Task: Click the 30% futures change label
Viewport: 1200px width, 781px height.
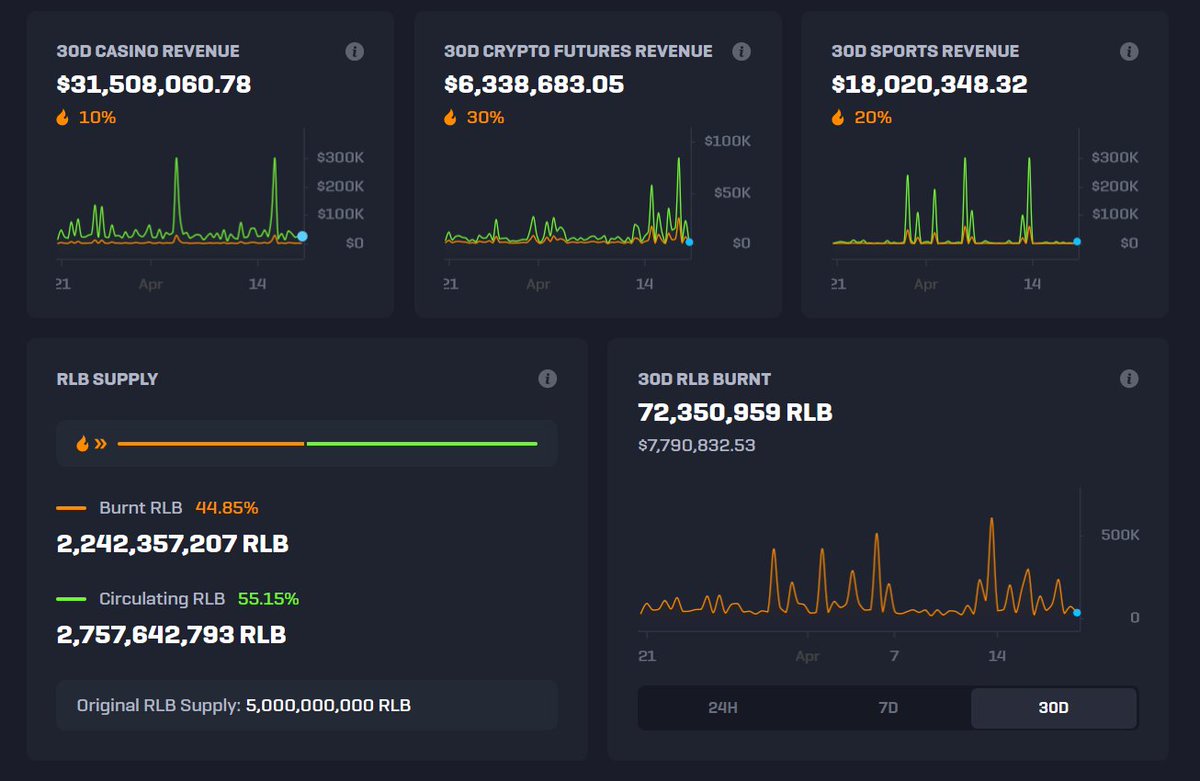Action: coord(485,118)
